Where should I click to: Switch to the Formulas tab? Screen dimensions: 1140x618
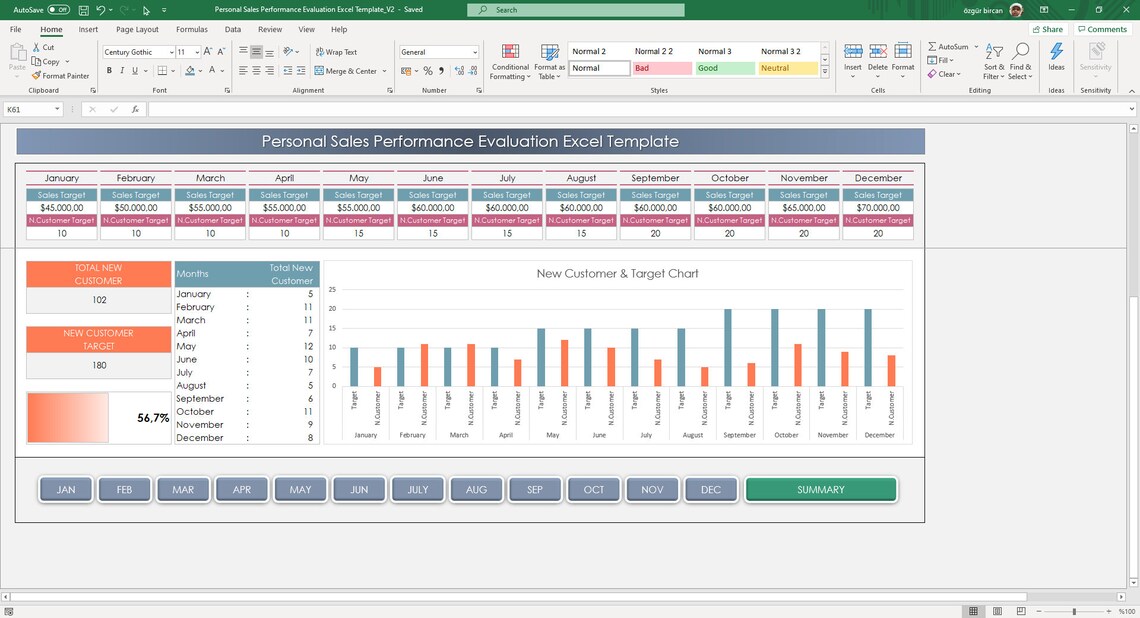coord(191,30)
